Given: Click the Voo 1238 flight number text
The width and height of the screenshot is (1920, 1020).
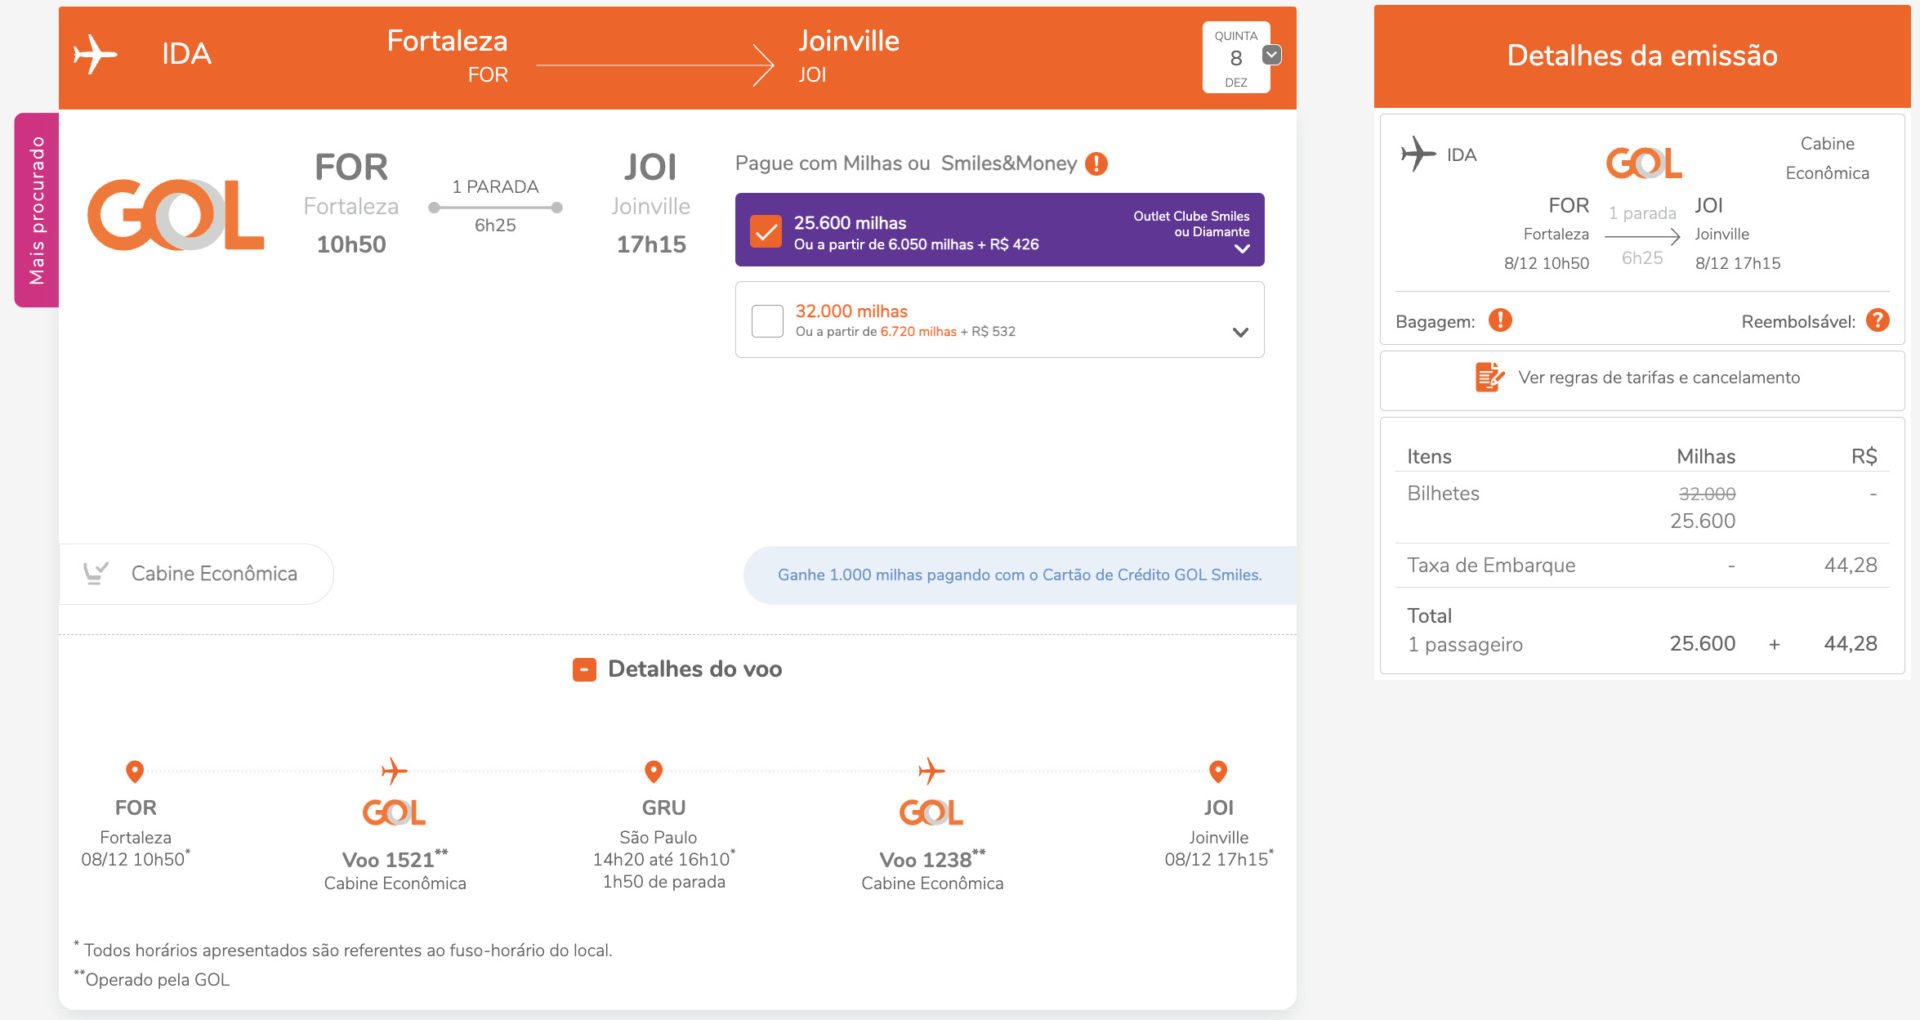Looking at the screenshot, I should click(931, 859).
